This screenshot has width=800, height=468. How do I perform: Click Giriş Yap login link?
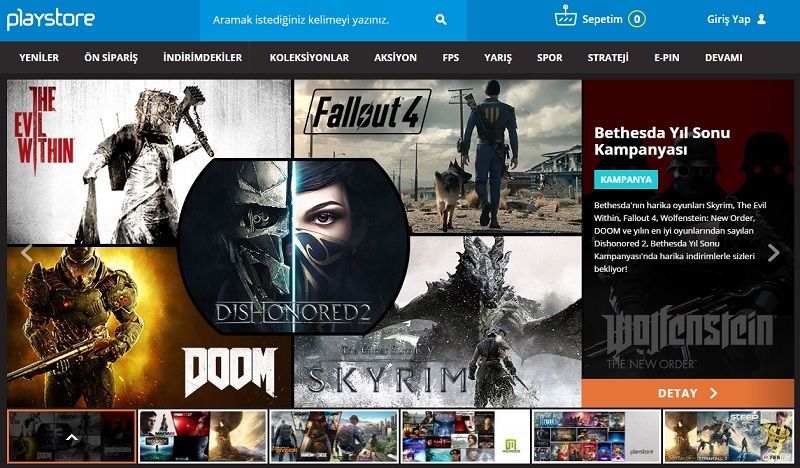729,19
